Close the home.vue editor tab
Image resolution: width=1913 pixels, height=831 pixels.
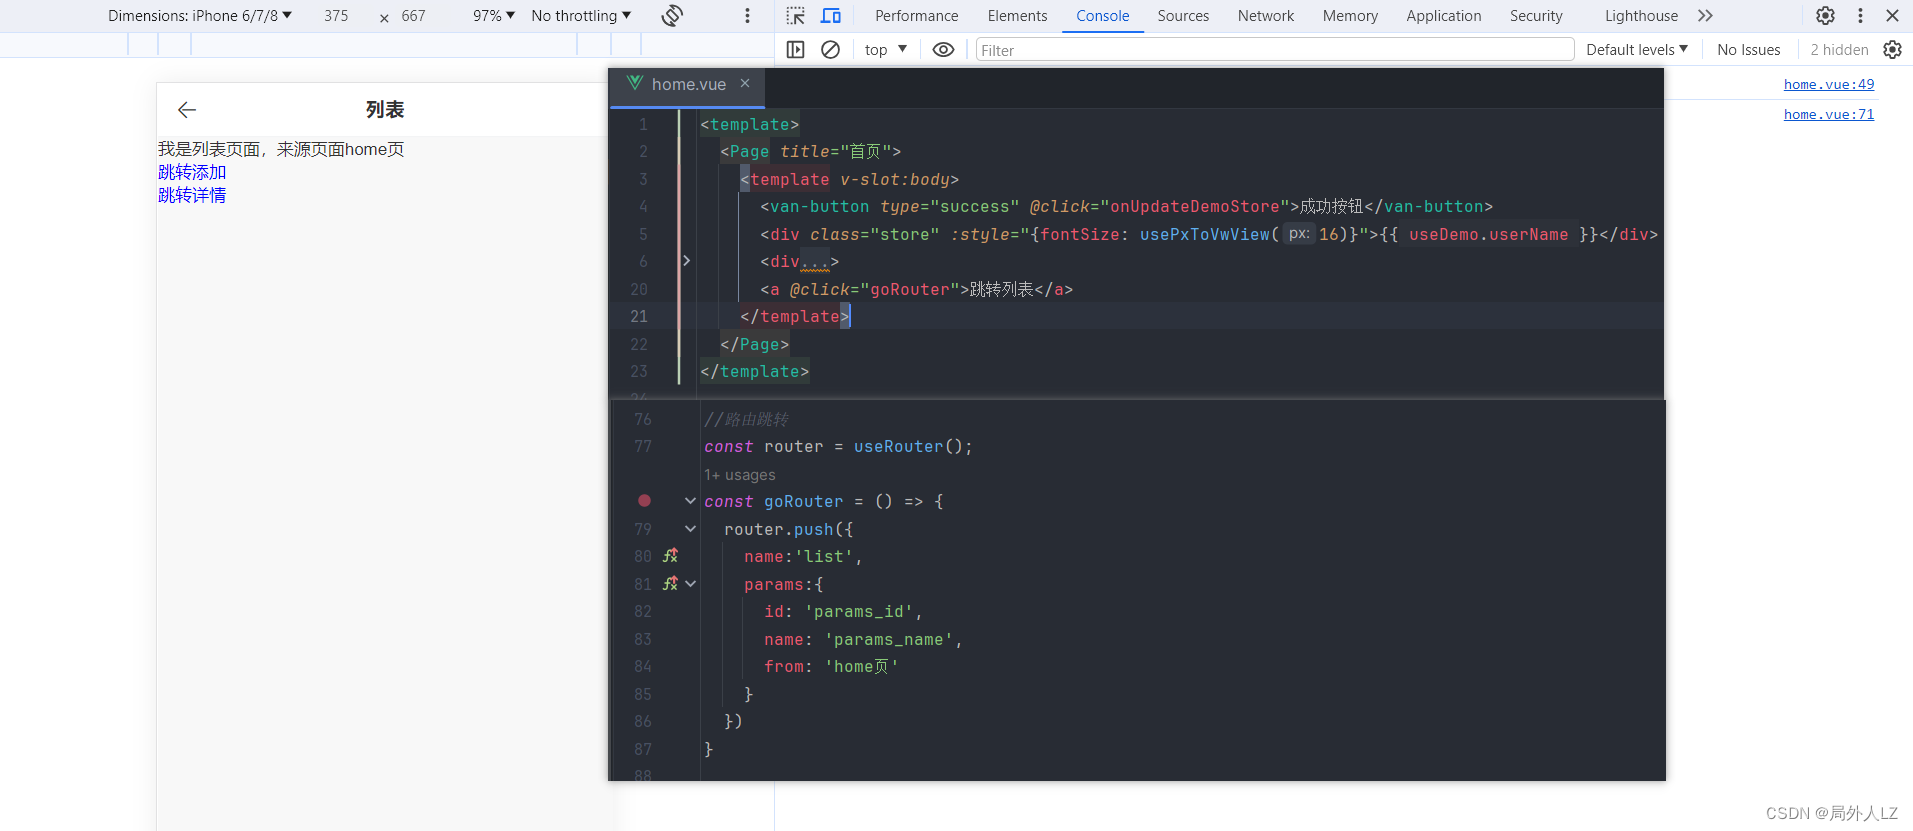(x=745, y=84)
